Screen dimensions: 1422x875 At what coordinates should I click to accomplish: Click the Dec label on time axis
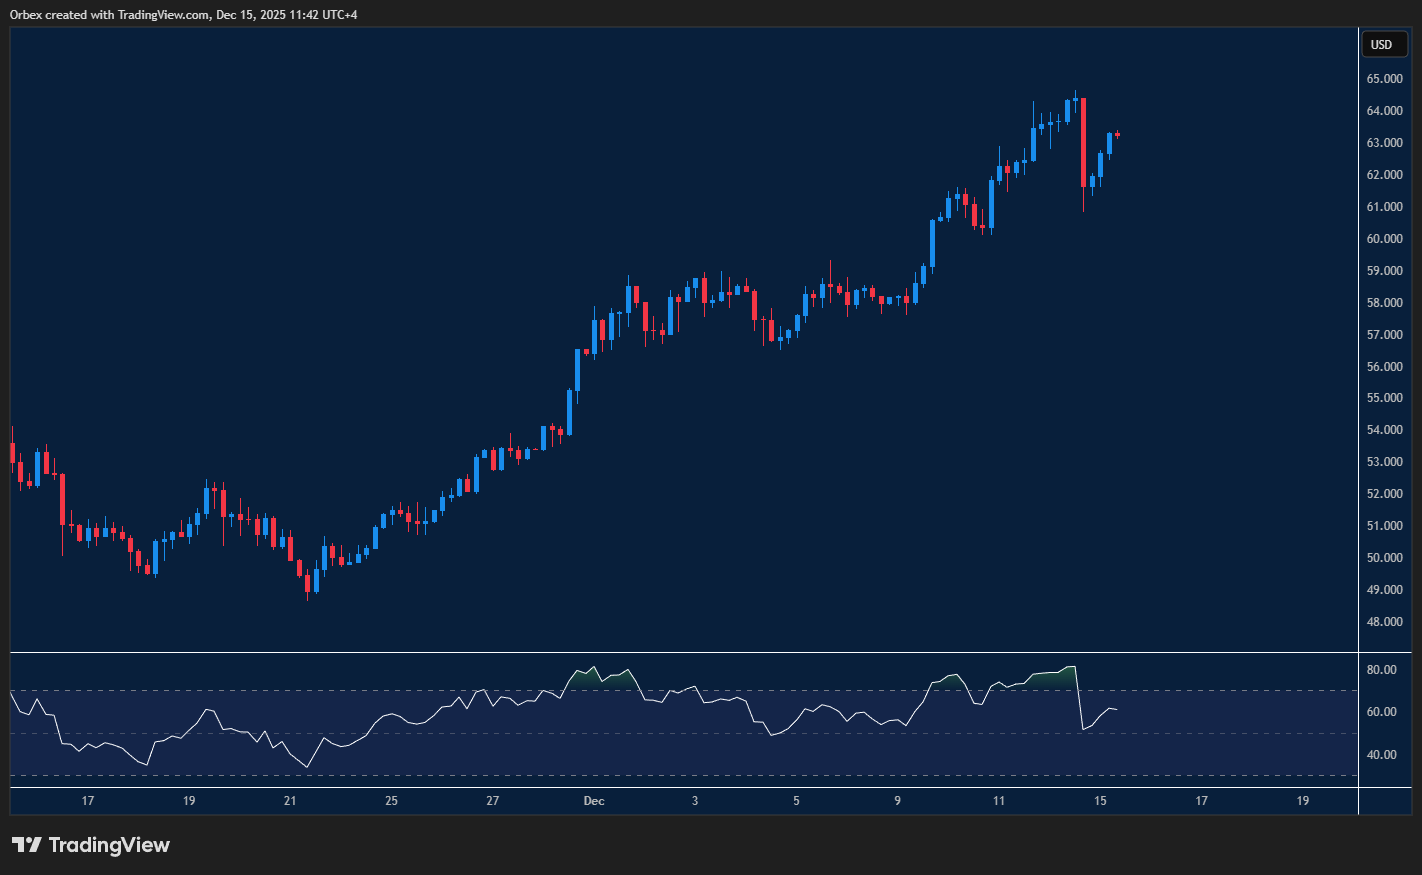[594, 801]
